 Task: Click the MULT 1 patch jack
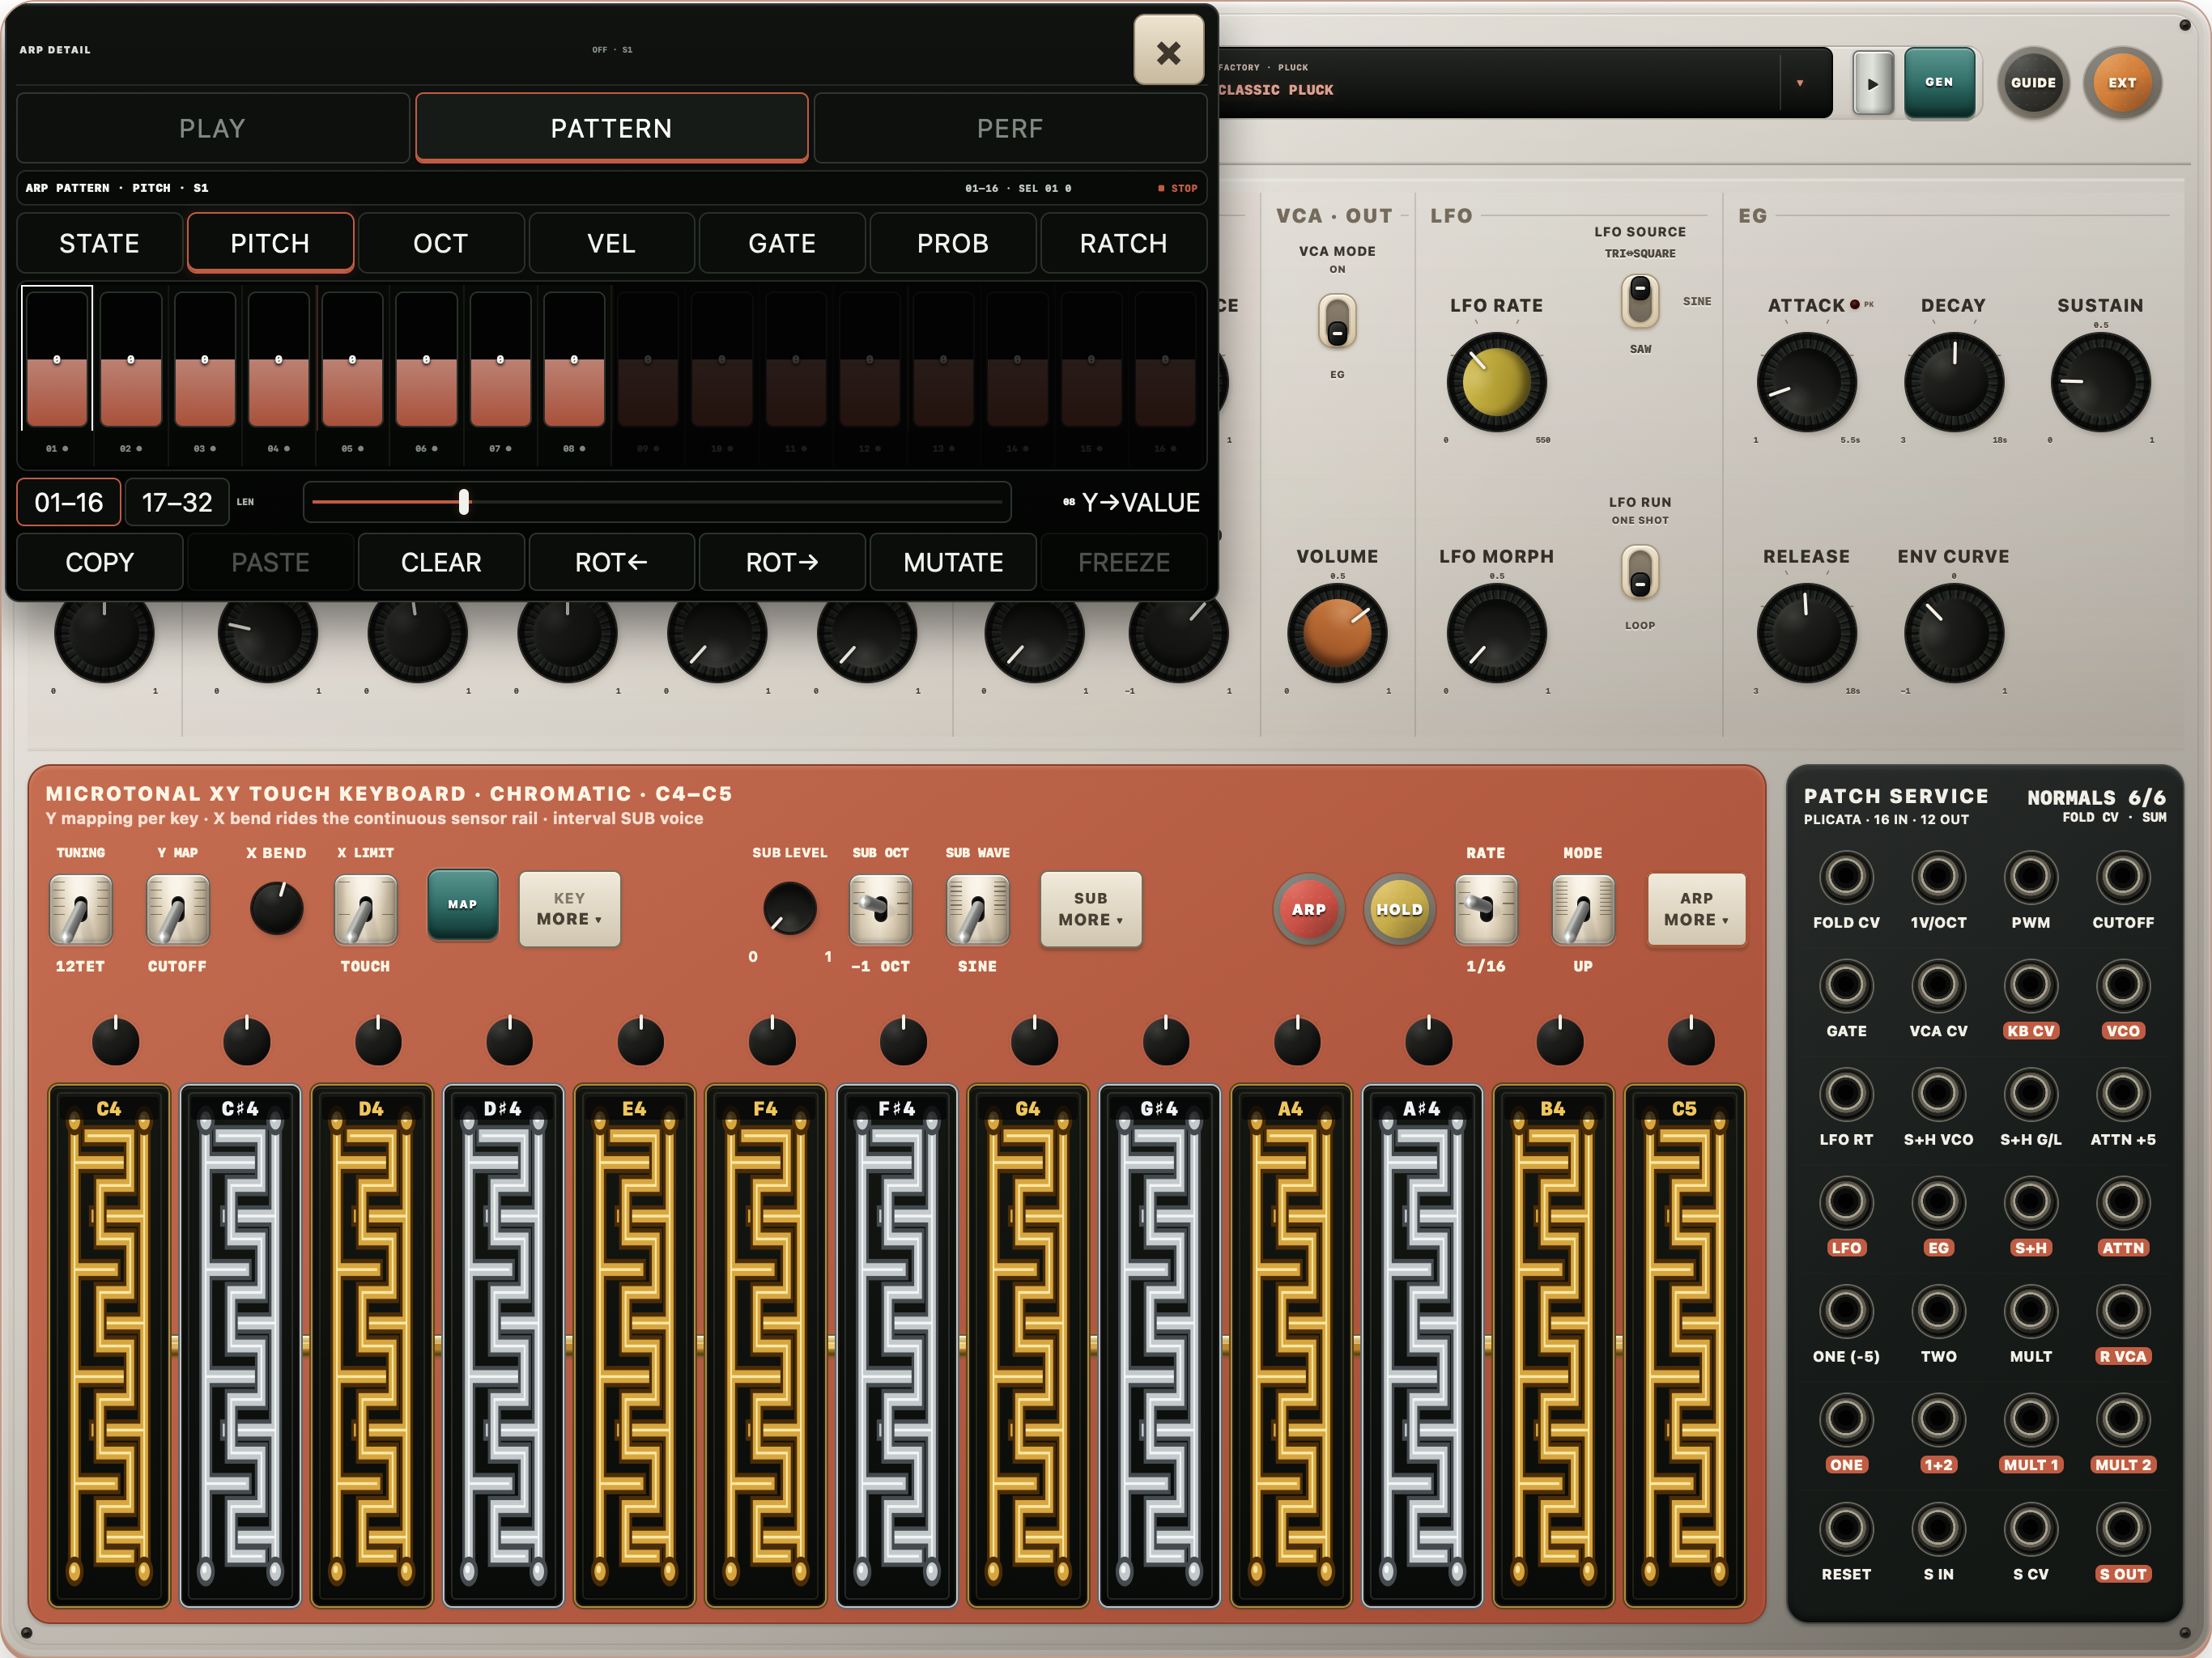(2030, 1419)
